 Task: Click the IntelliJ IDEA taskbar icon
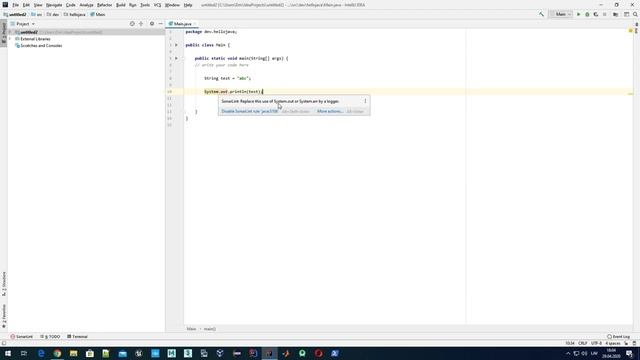coord(269,353)
